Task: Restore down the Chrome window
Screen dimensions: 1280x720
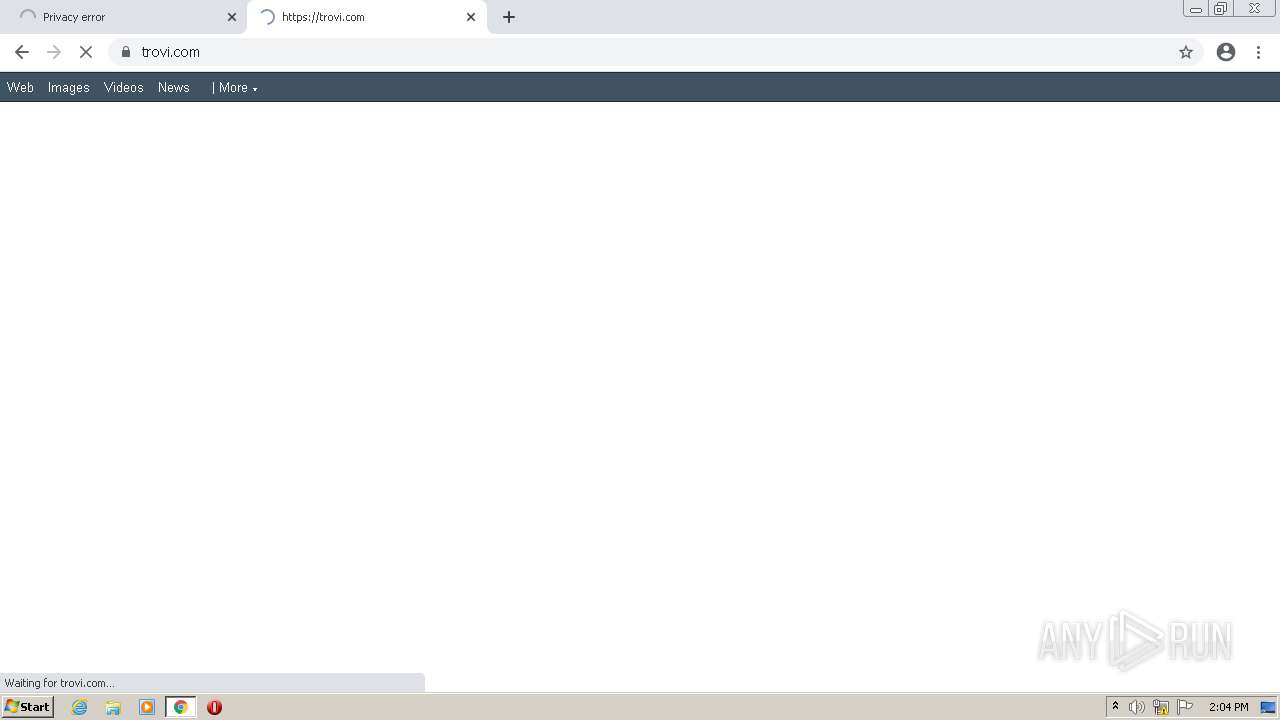Action: point(1221,9)
